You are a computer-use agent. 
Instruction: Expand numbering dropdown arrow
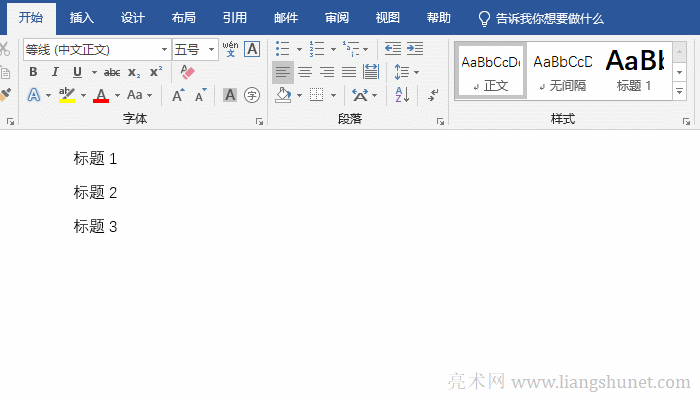[333, 49]
